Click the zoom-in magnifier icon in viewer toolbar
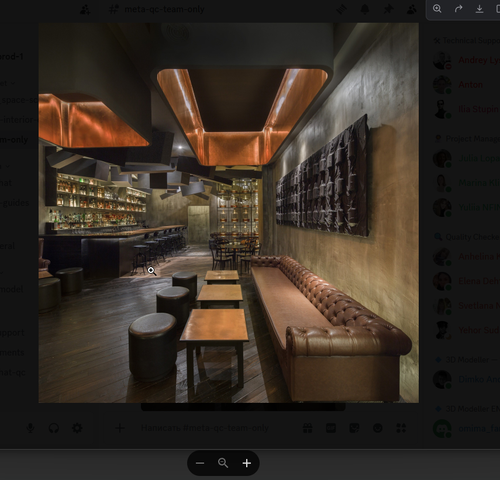 coord(437,9)
